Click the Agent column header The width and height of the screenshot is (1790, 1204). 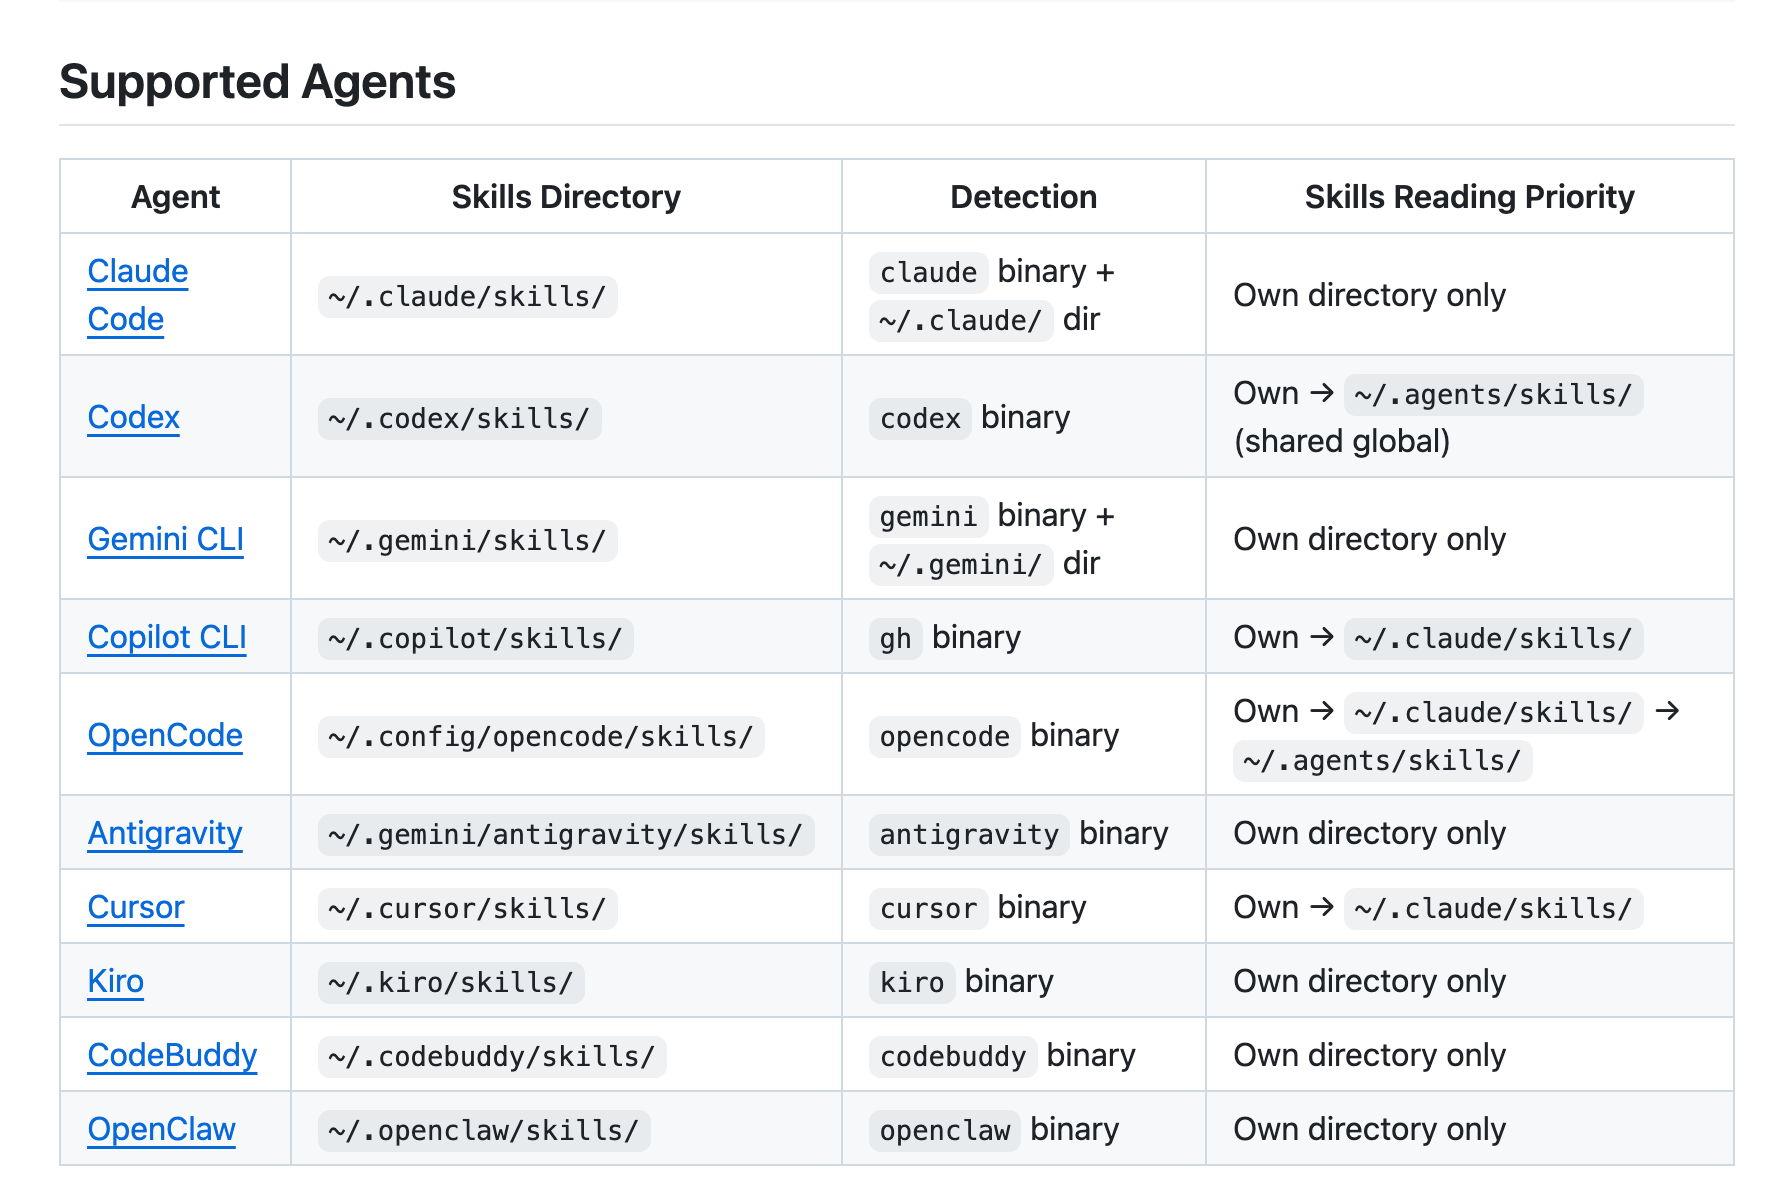coord(176,197)
